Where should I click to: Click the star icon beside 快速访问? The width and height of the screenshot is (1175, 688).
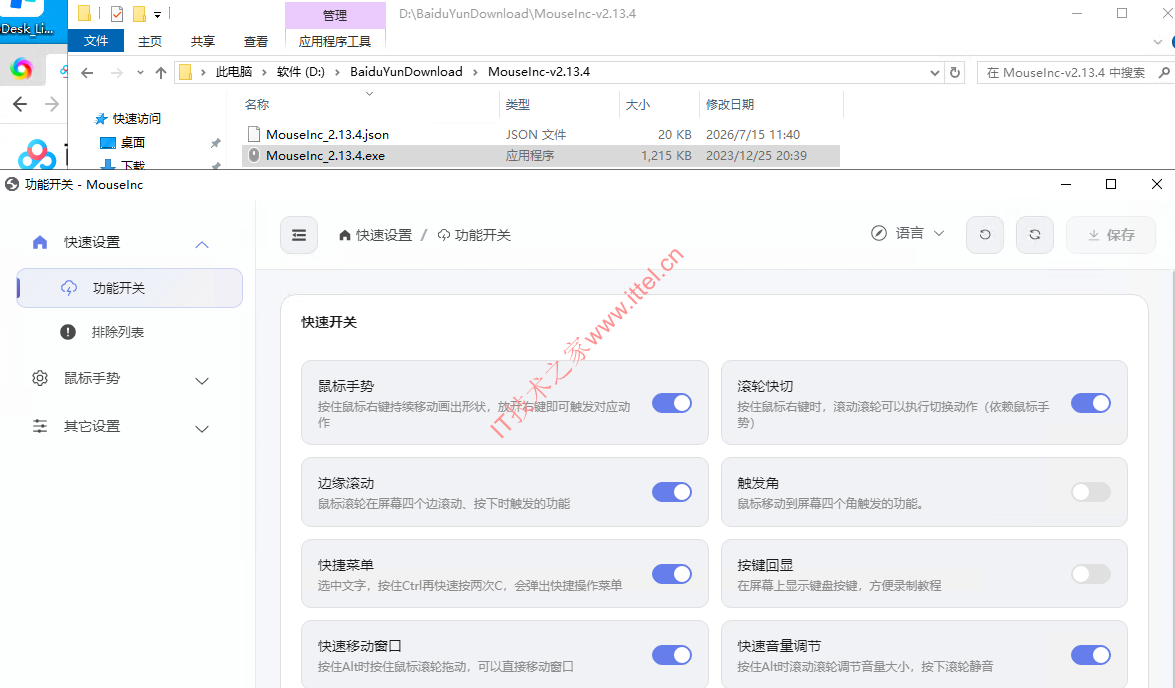[101, 118]
